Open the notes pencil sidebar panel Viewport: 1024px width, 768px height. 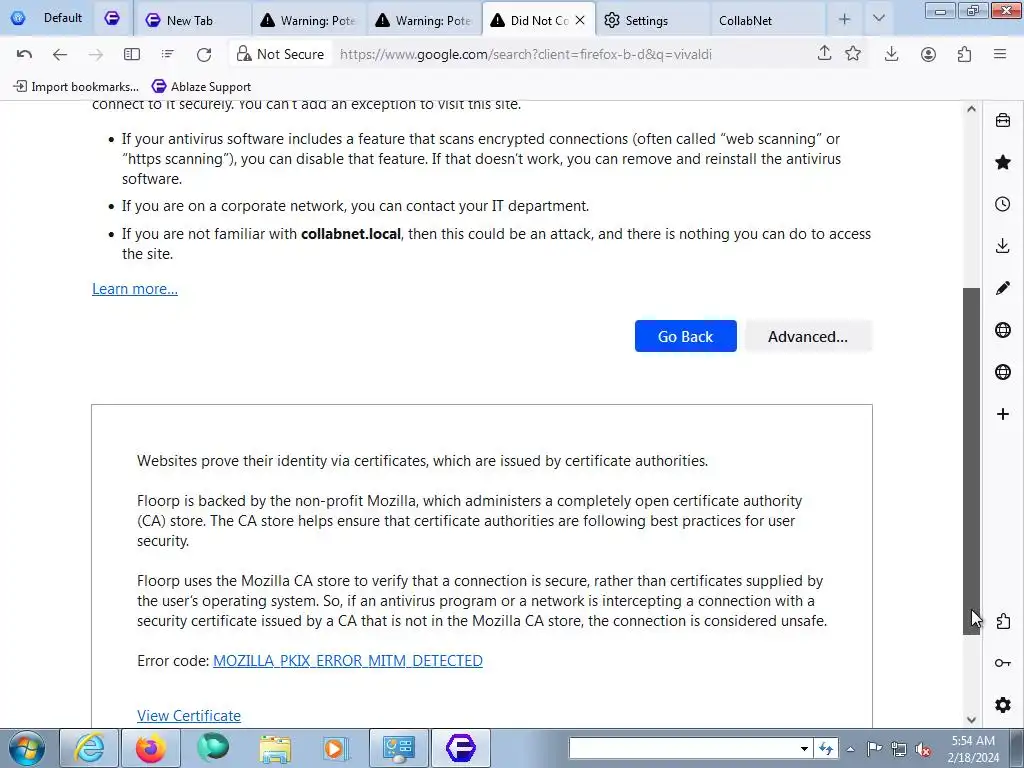click(x=1003, y=288)
